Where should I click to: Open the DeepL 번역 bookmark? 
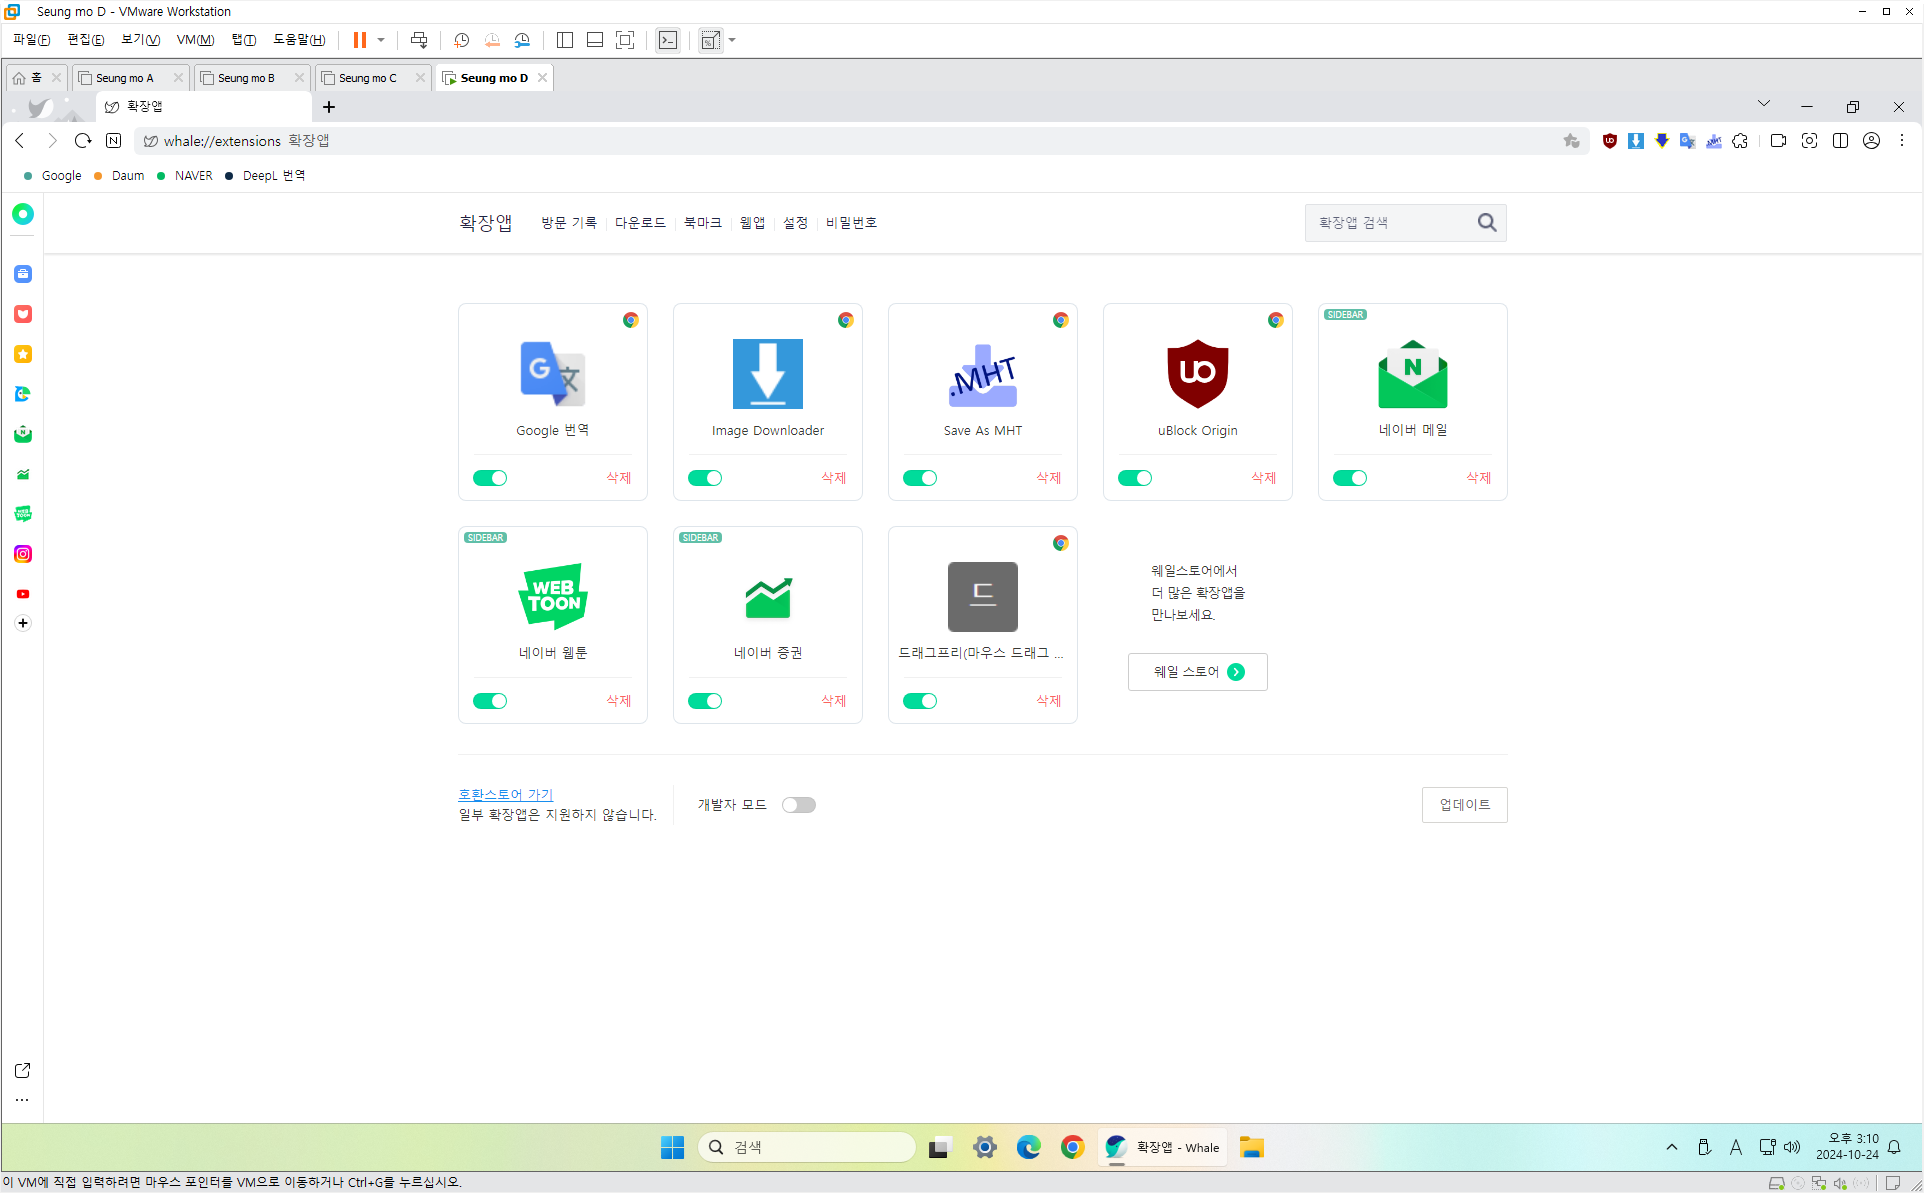pyautogui.click(x=265, y=176)
